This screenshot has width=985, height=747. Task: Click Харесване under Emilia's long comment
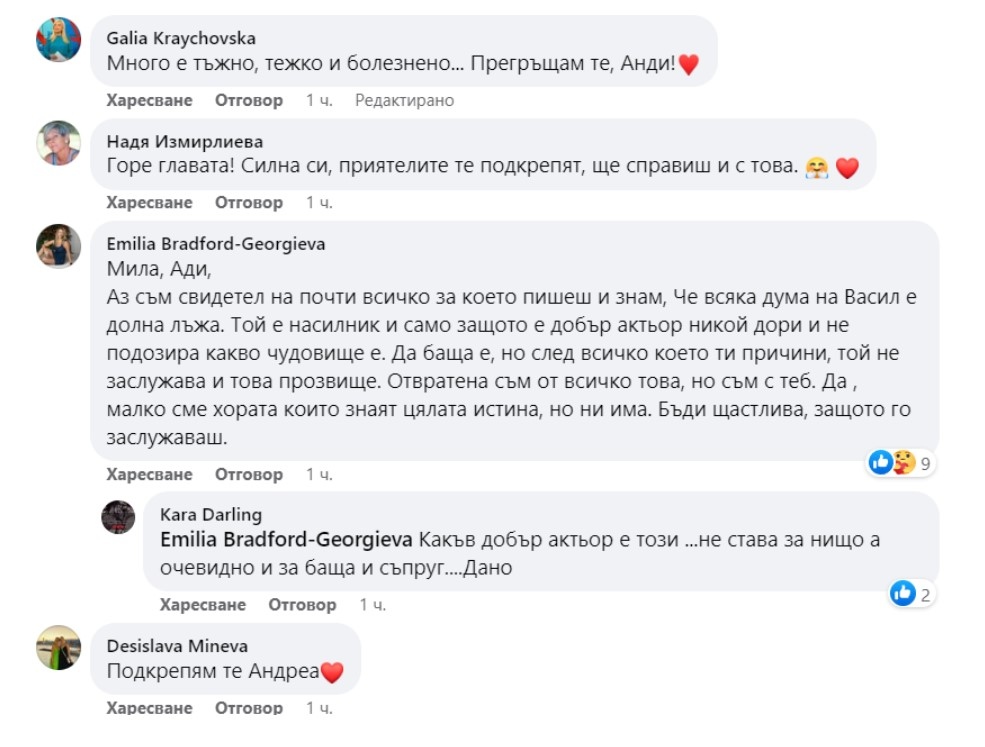click(149, 474)
